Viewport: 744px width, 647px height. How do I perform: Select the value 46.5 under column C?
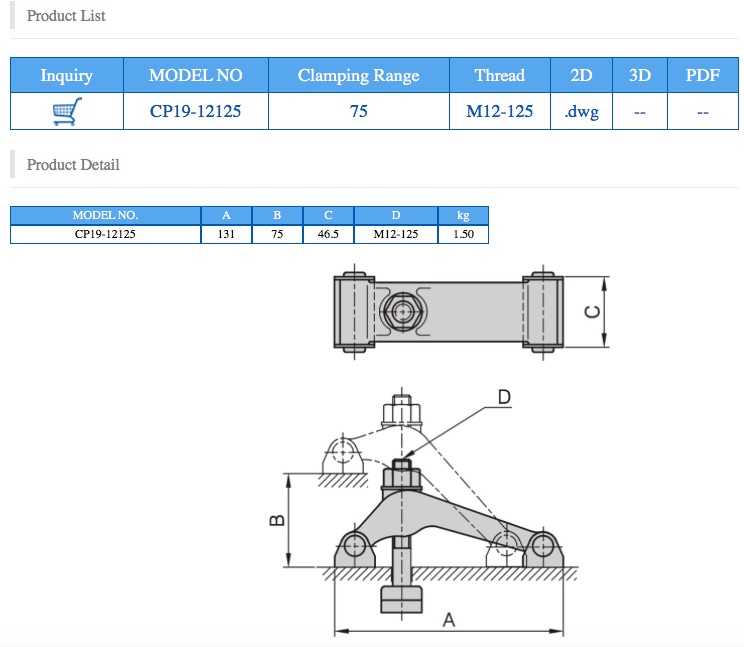(328, 234)
